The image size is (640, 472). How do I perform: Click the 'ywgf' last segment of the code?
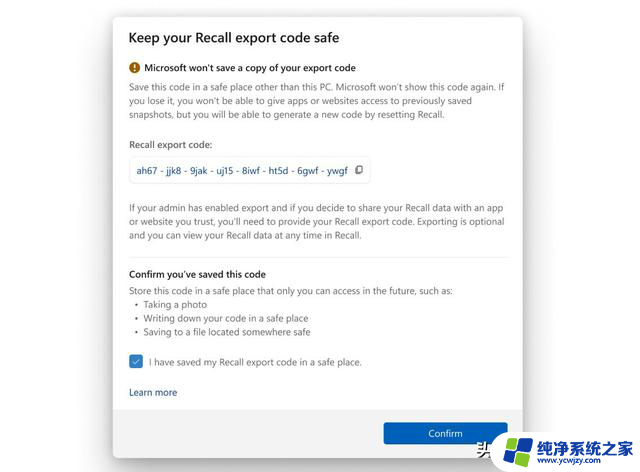click(338, 171)
